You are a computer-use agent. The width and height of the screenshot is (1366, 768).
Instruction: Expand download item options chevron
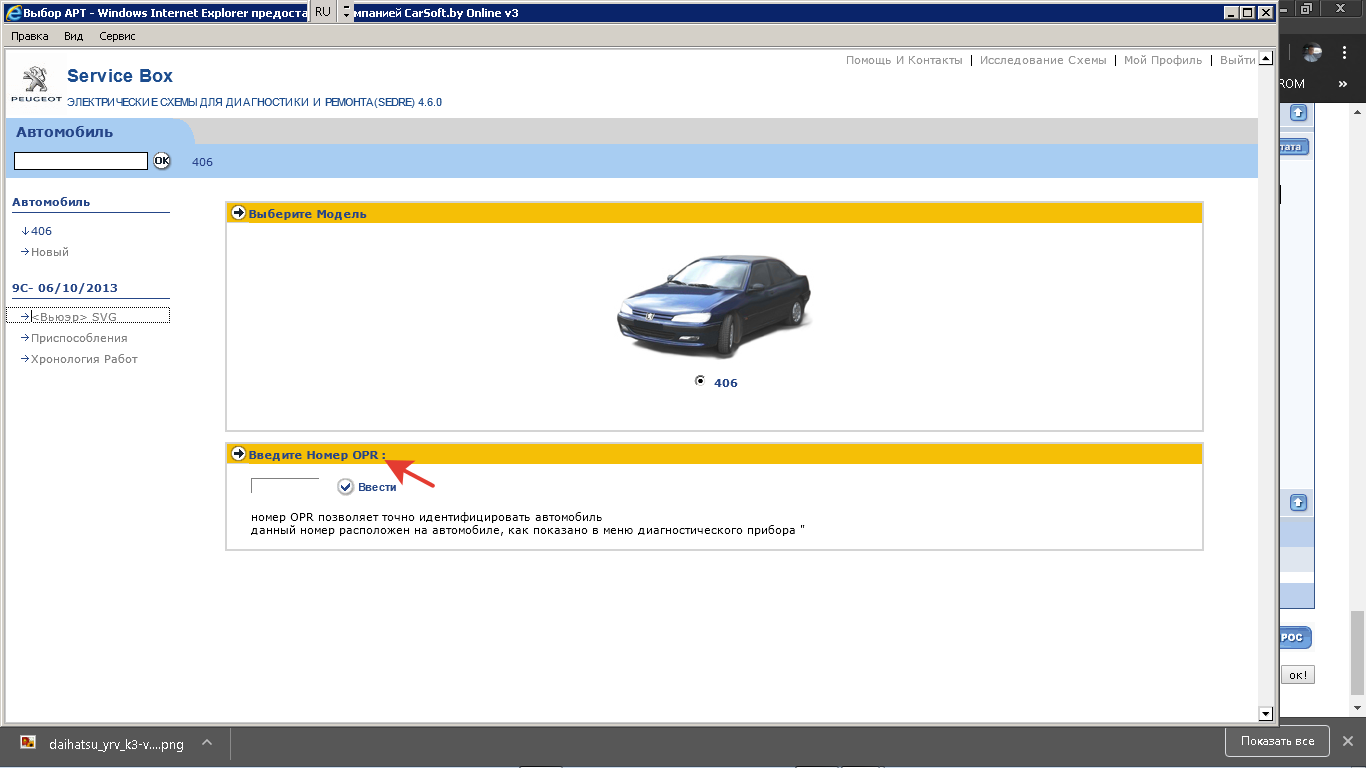tap(207, 743)
